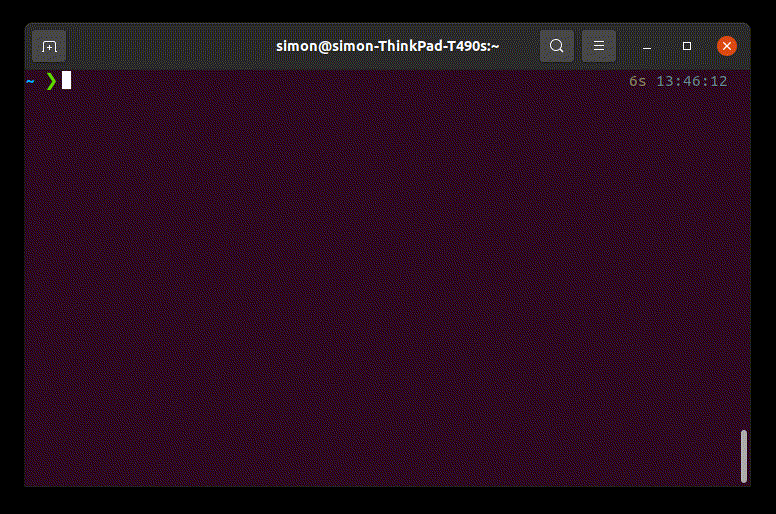Viewport: 776px width, 514px height.
Task: Open the hamburger menu
Action: point(599,46)
